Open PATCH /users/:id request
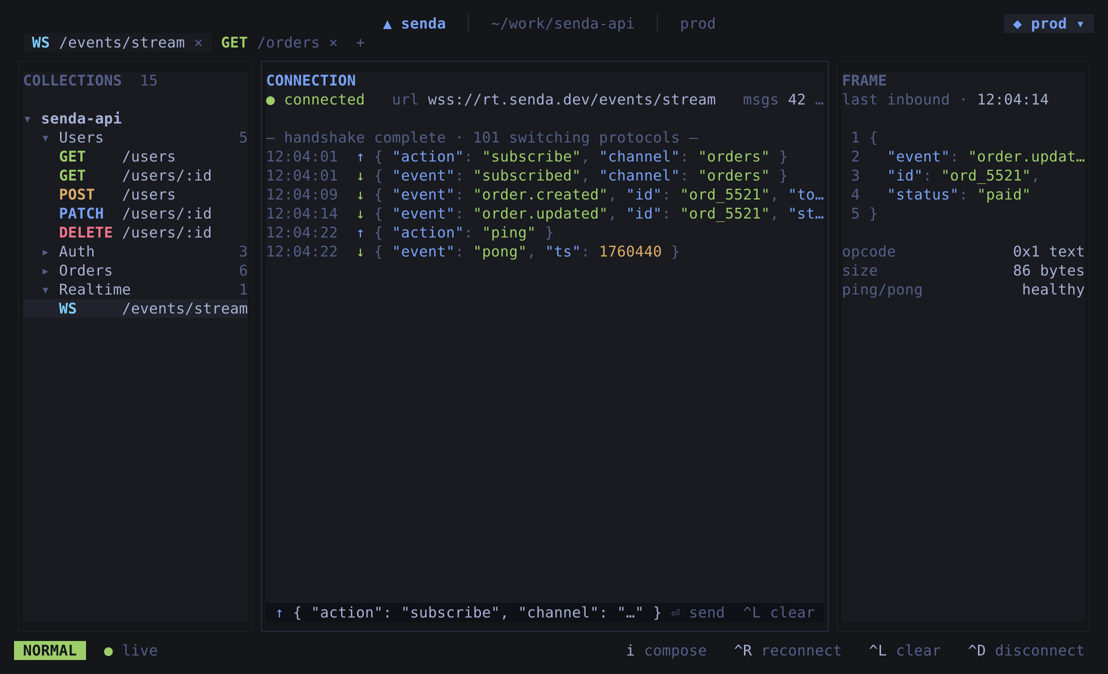1108x674 pixels. coord(136,213)
